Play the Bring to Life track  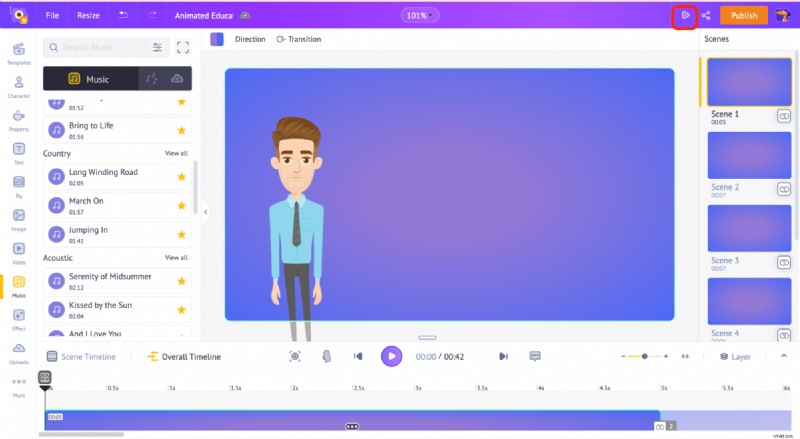[x=56, y=130]
